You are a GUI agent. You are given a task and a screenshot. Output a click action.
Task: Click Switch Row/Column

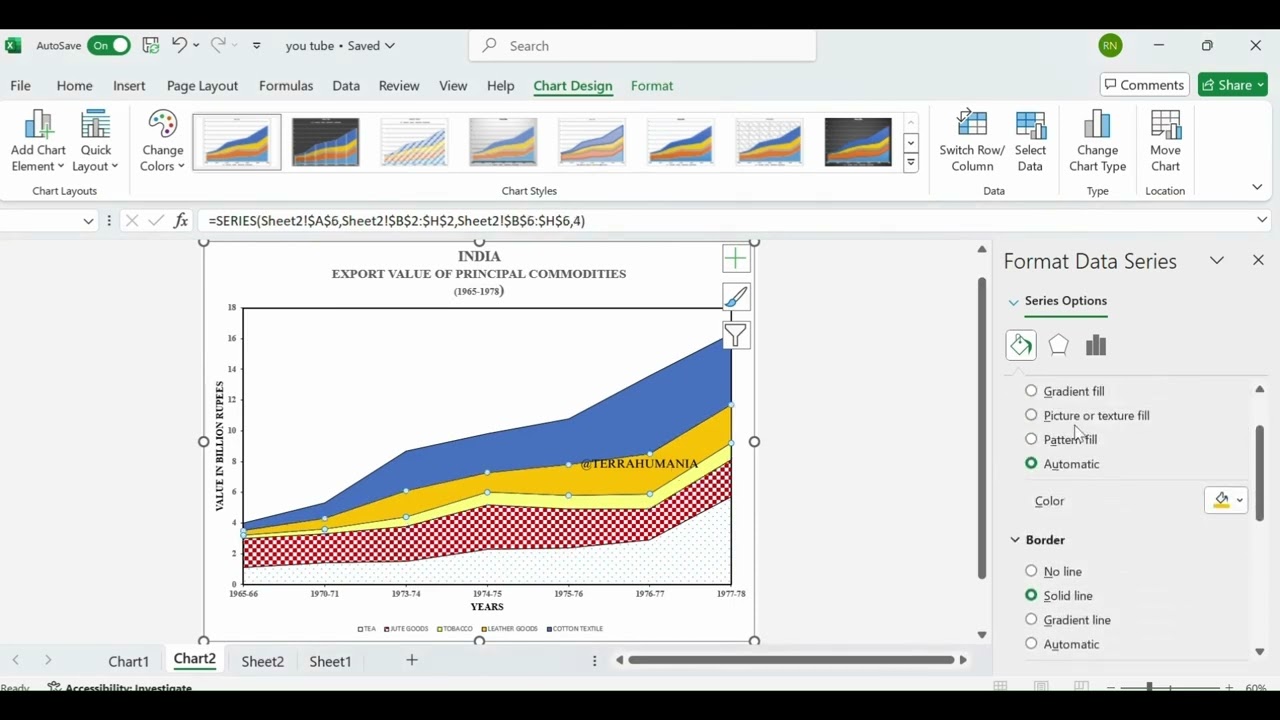[x=972, y=141]
